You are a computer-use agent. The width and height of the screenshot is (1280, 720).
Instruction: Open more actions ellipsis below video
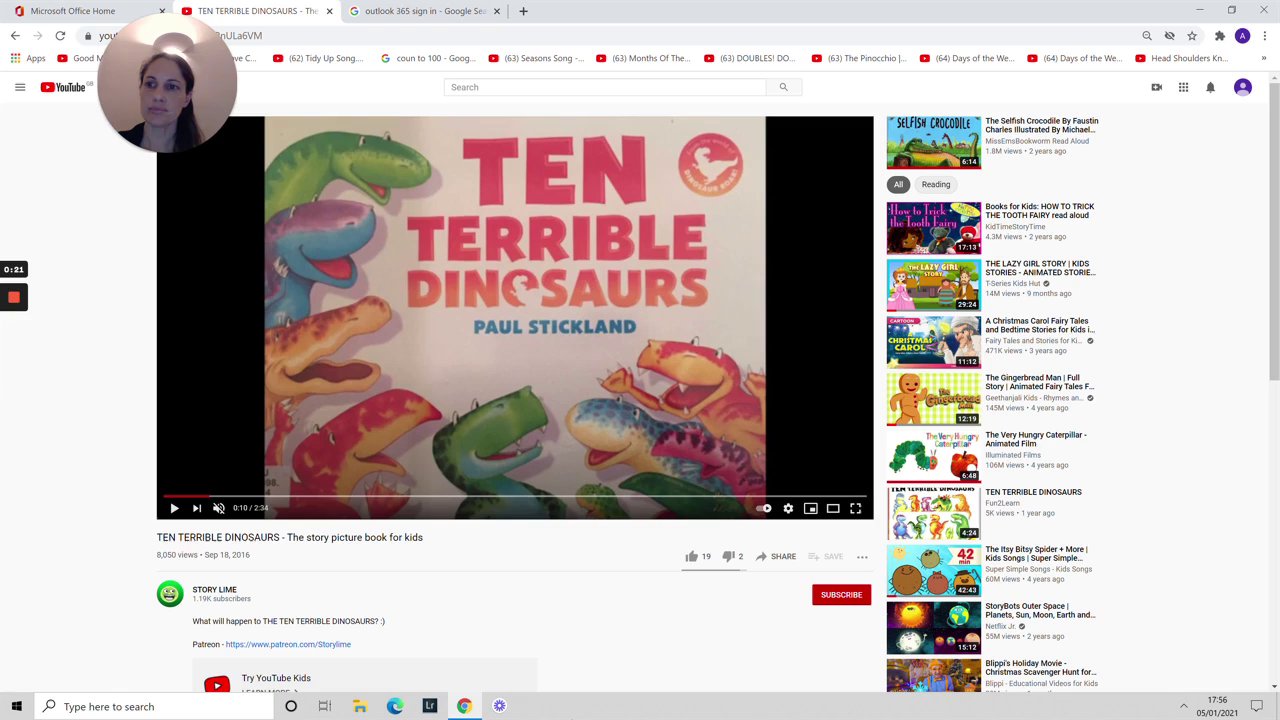(862, 556)
